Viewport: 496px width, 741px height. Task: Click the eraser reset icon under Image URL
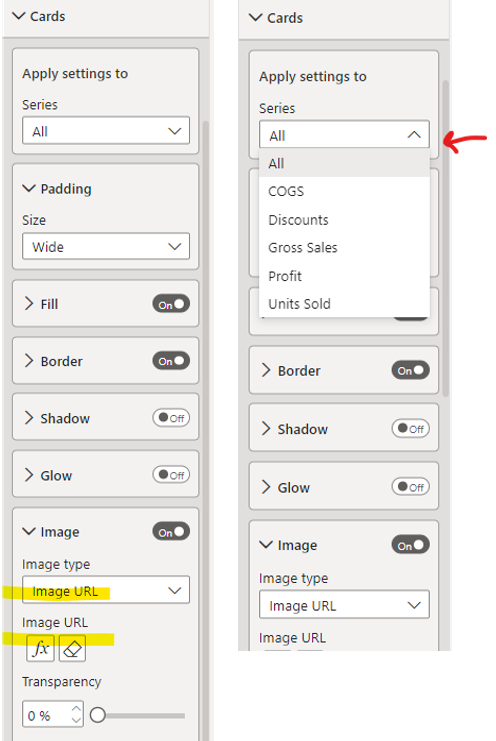coord(72,648)
